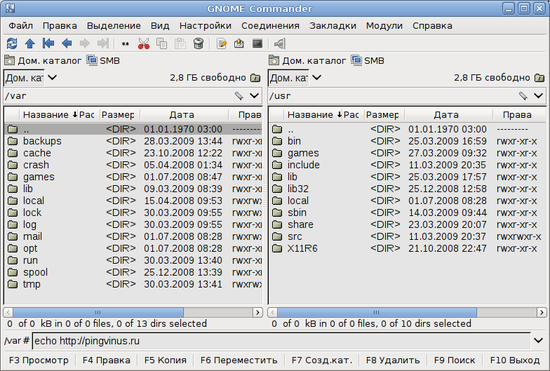Select lib32 folder in right pane
This screenshot has height=371, width=550.
408,189
